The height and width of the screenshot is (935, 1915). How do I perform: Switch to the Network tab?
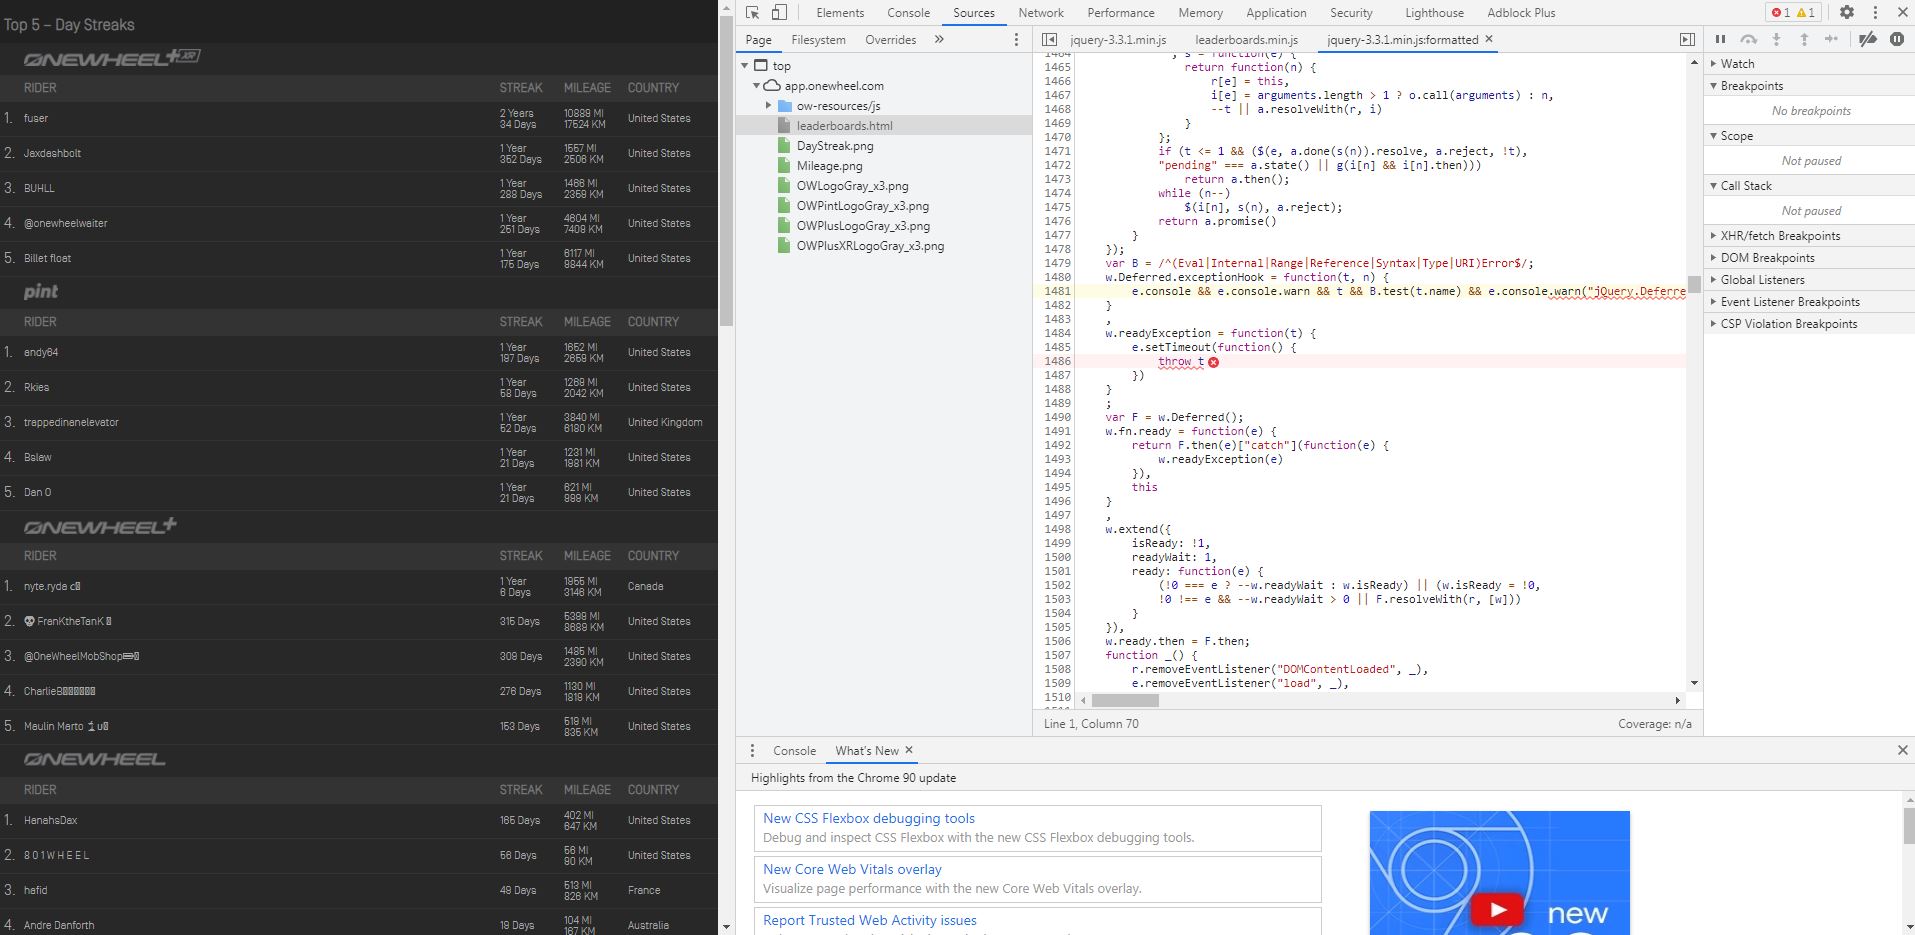(1040, 13)
